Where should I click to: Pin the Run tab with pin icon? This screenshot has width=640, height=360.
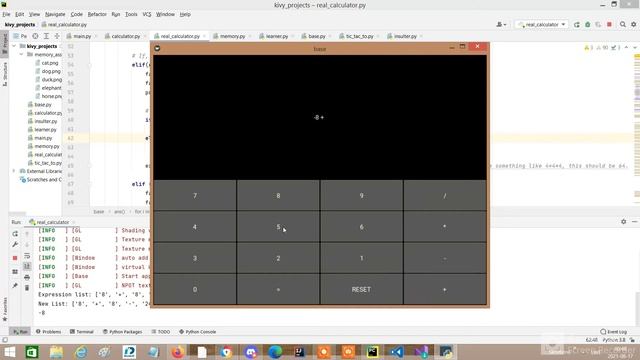pyautogui.click(x=15, y=285)
